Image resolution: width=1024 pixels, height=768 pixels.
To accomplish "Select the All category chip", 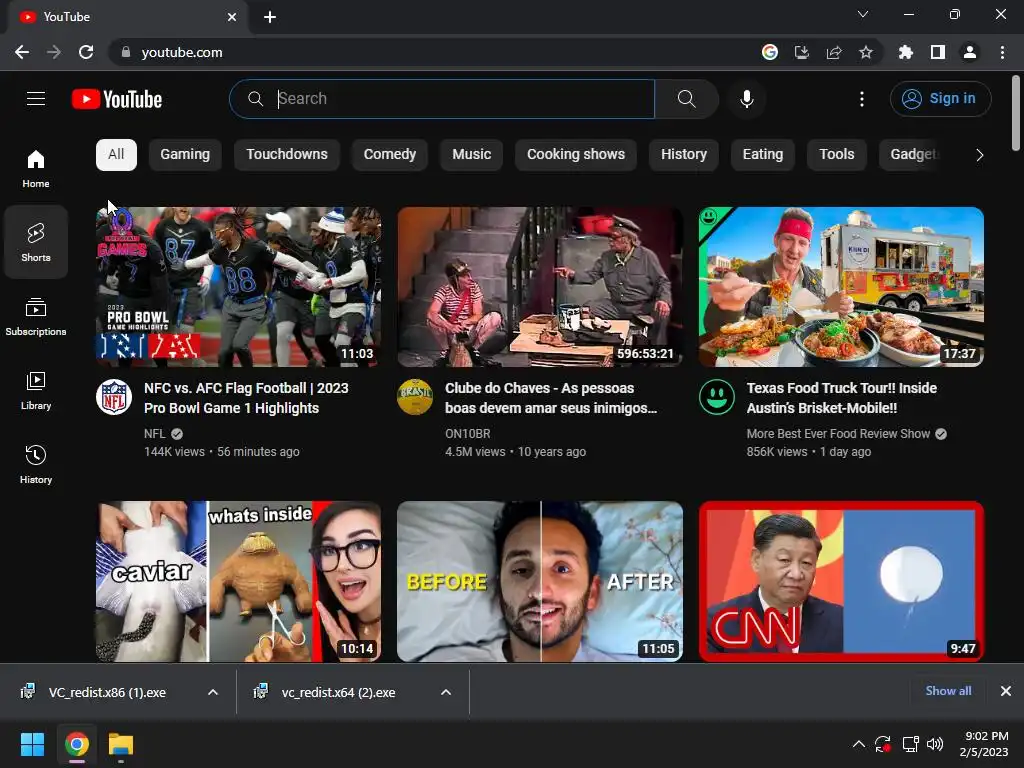I will 116,154.
